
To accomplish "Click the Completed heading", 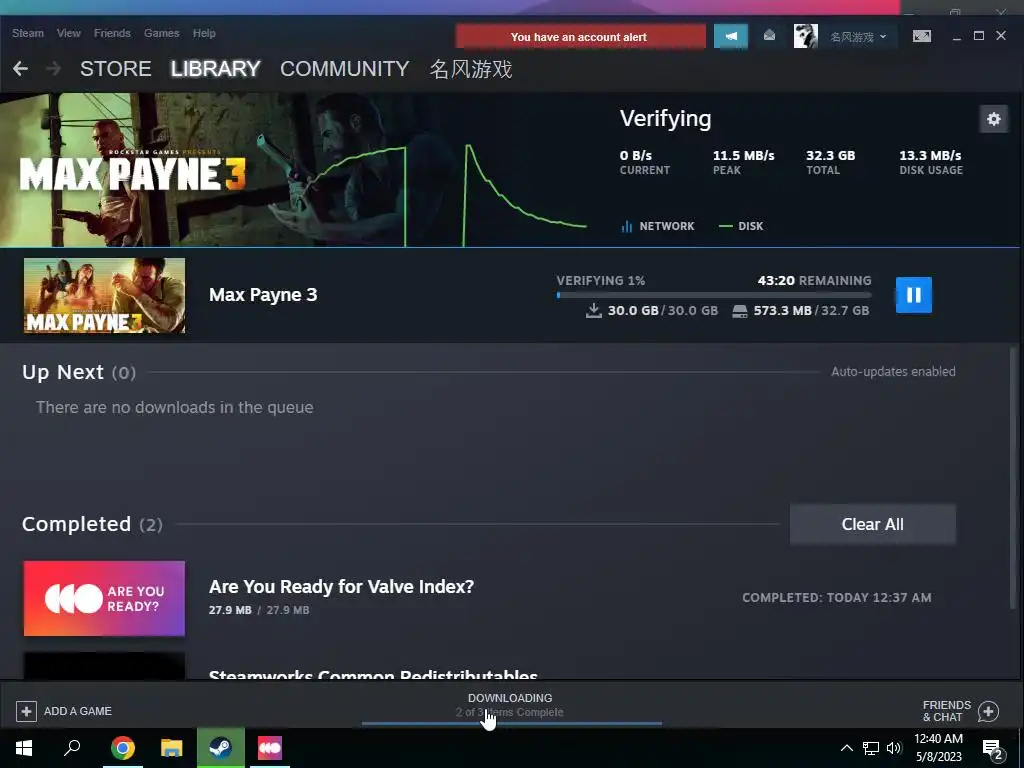I will tap(76, 524).
